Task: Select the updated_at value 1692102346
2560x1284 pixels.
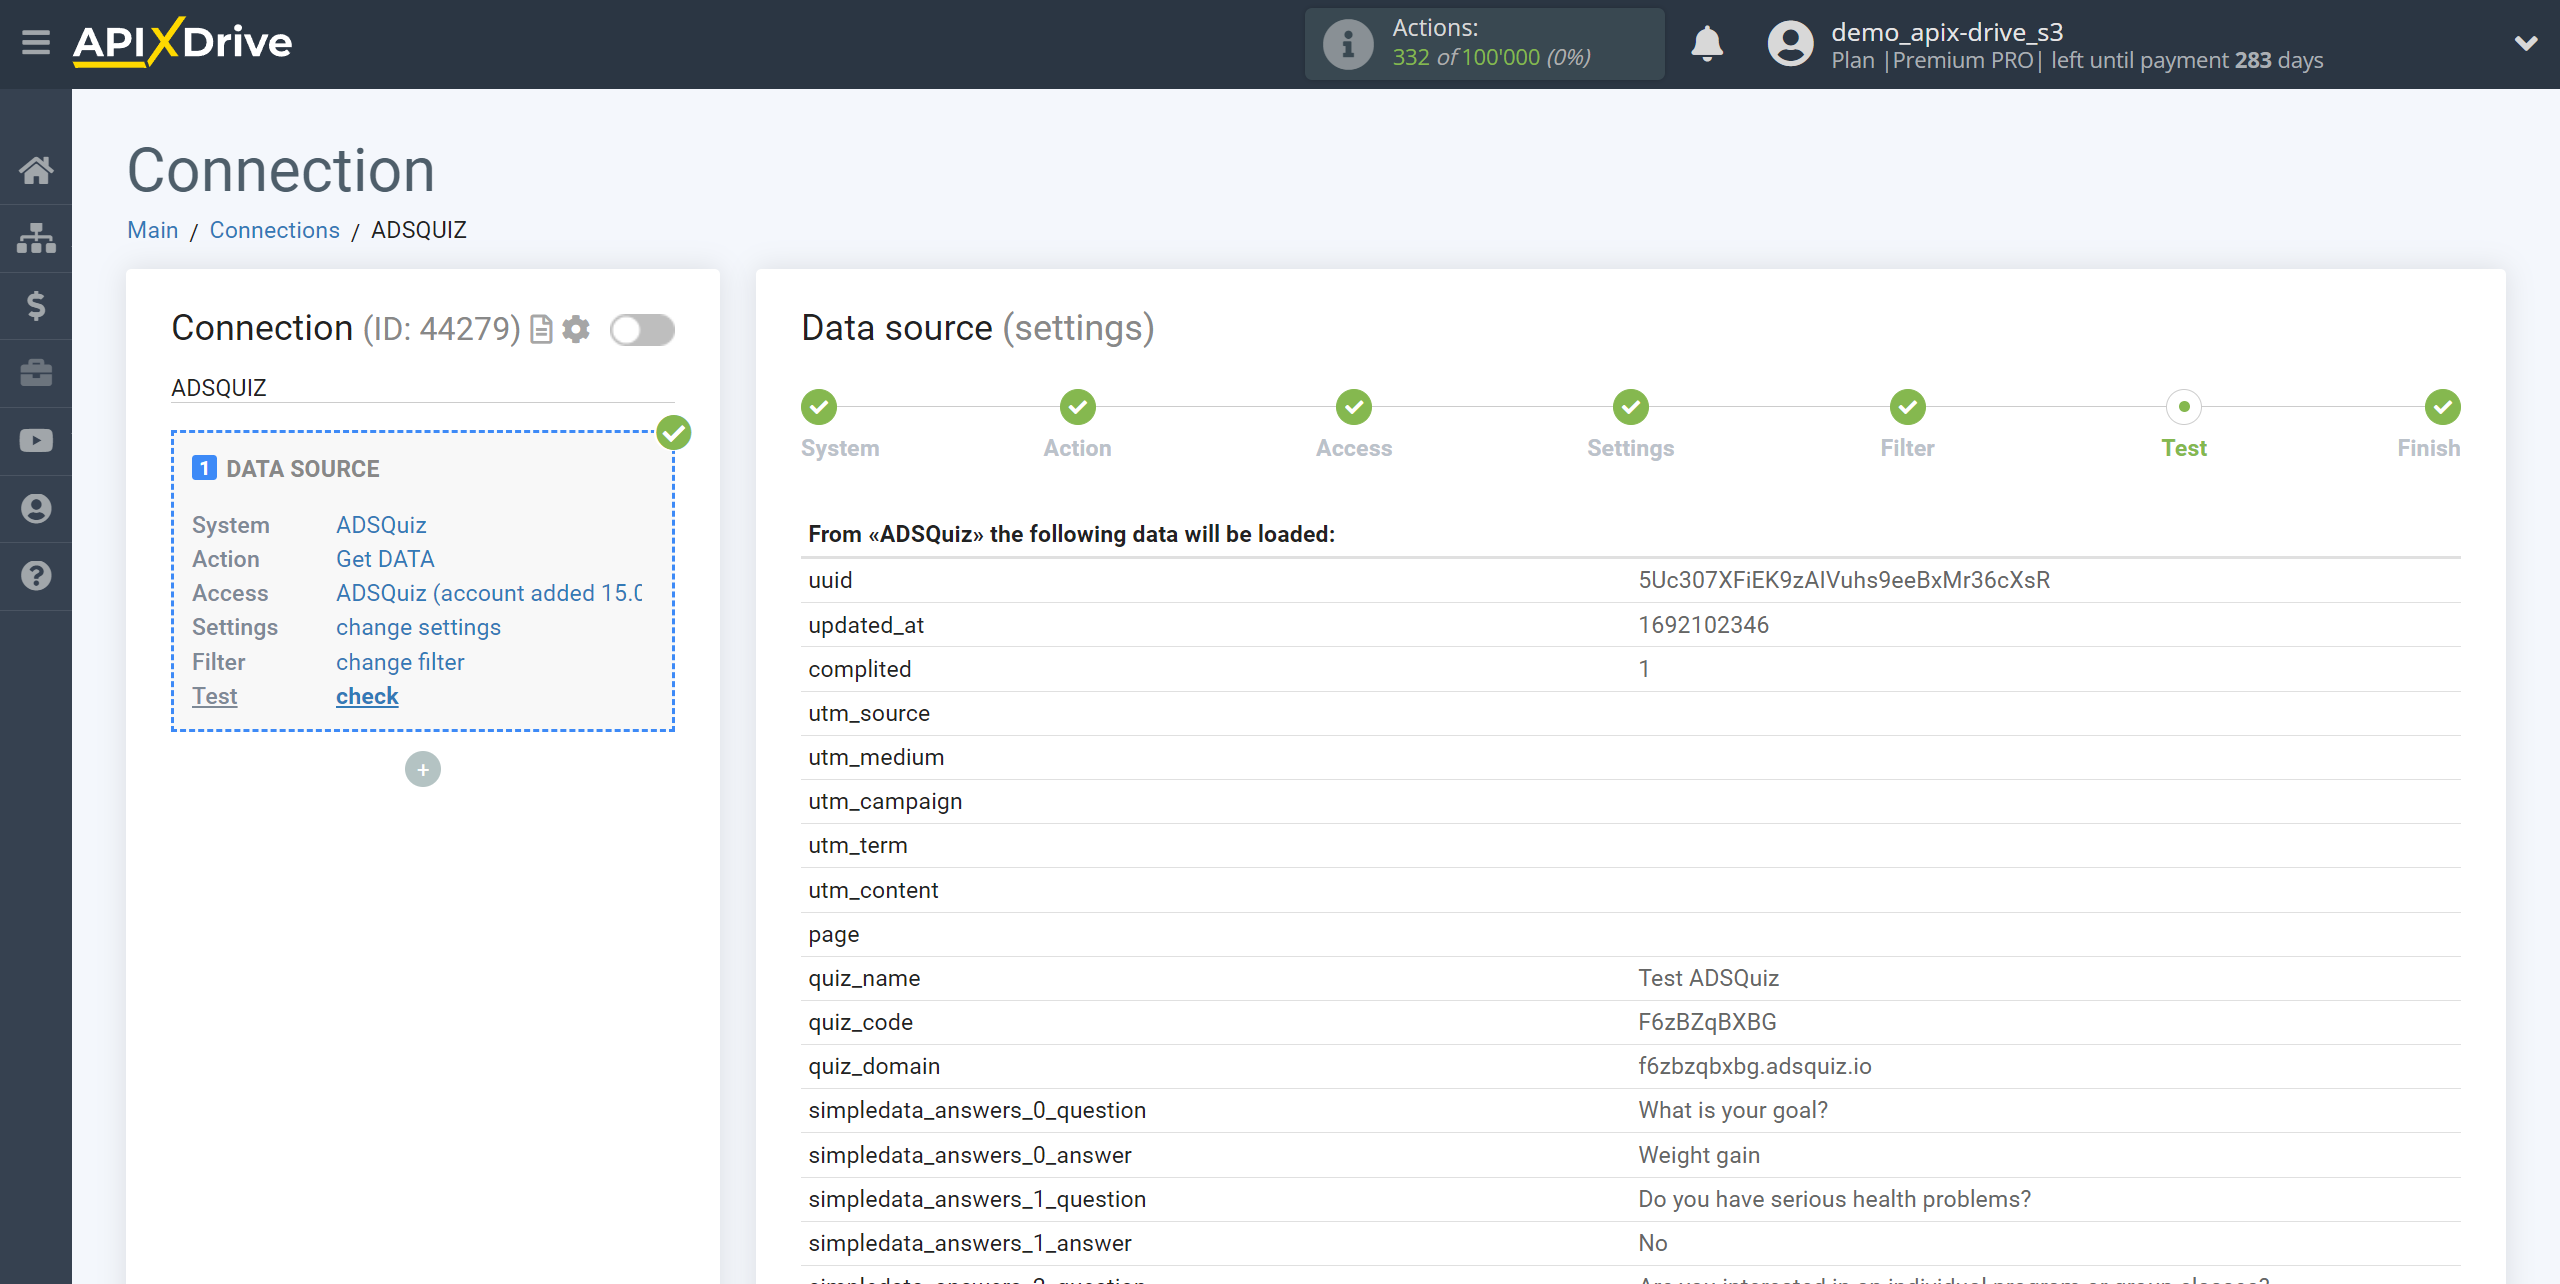Action: (1703, 625)
